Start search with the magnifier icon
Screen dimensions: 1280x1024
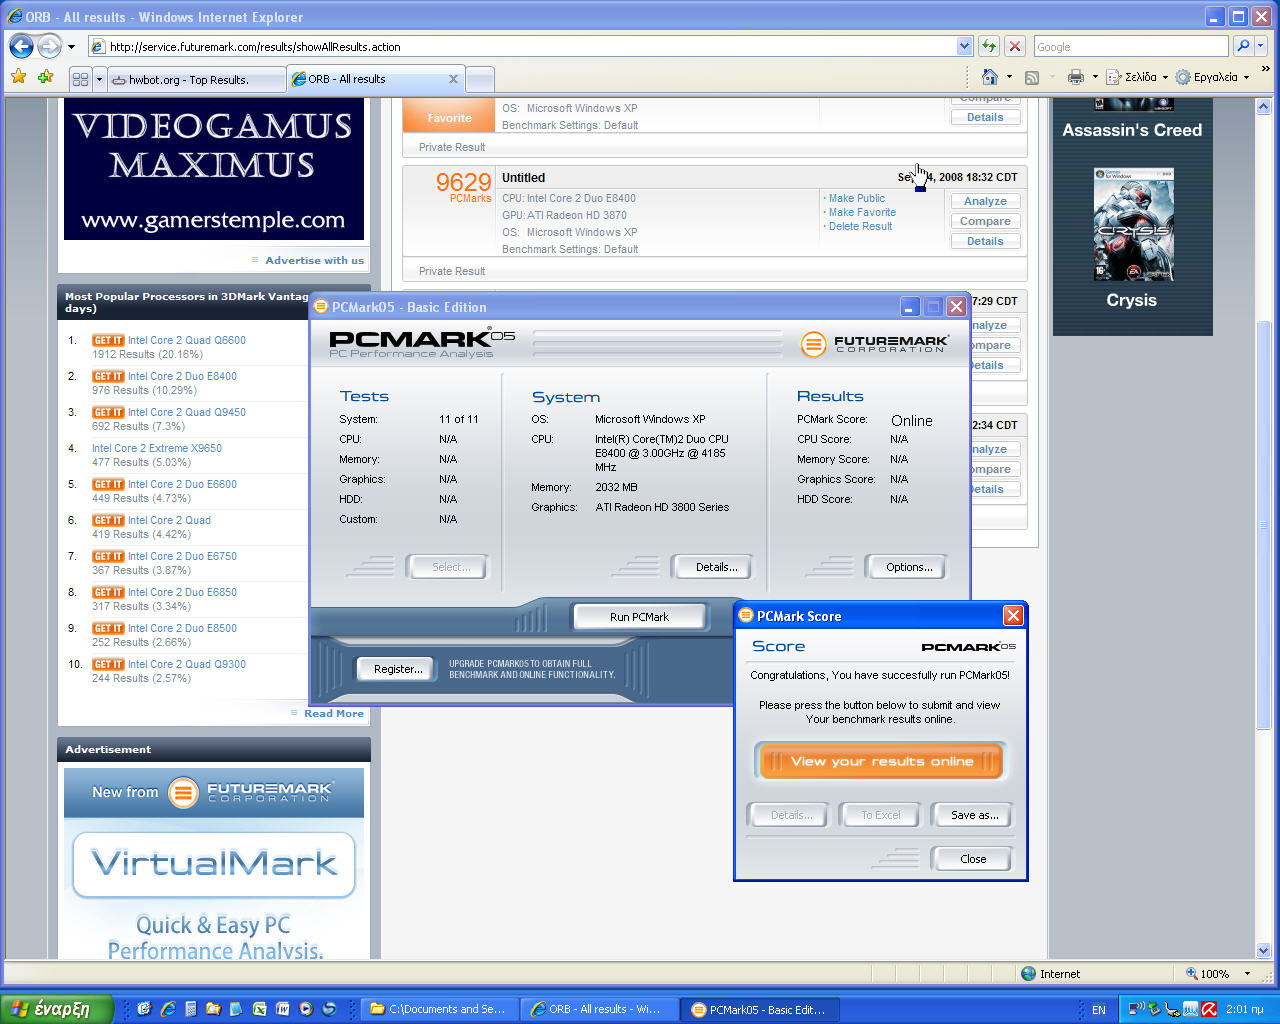(x=1242, y=46)
